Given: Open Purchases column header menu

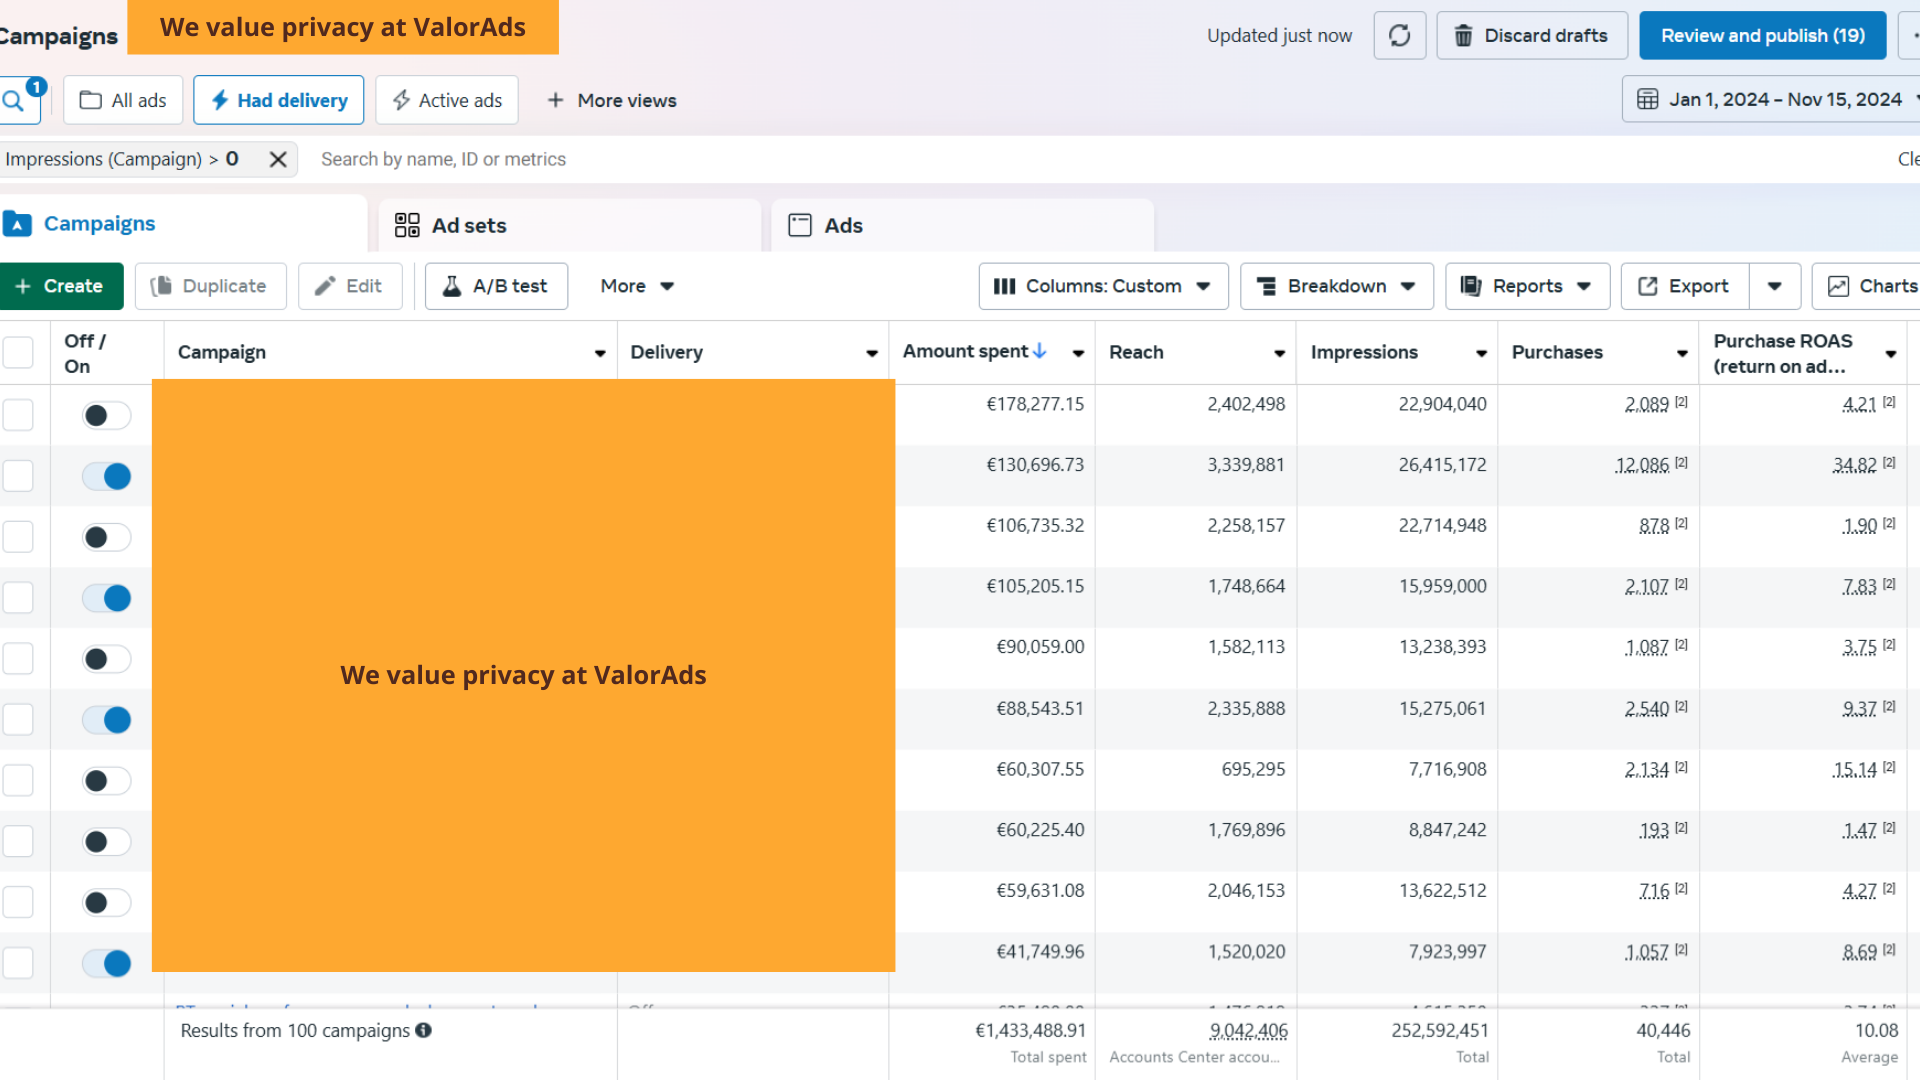Looking at the screenshot, I should click(x=1682, y=353).
